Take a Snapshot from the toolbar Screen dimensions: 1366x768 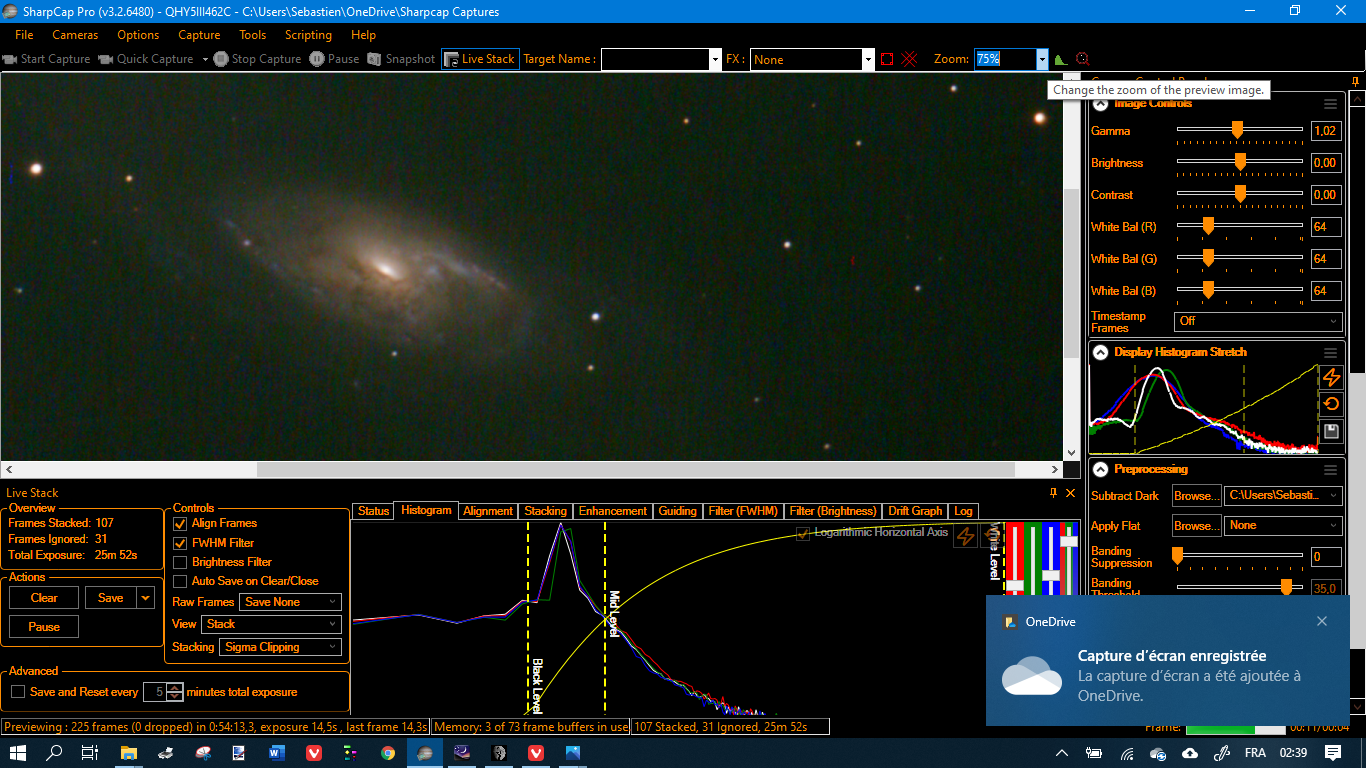coord(401,59)
